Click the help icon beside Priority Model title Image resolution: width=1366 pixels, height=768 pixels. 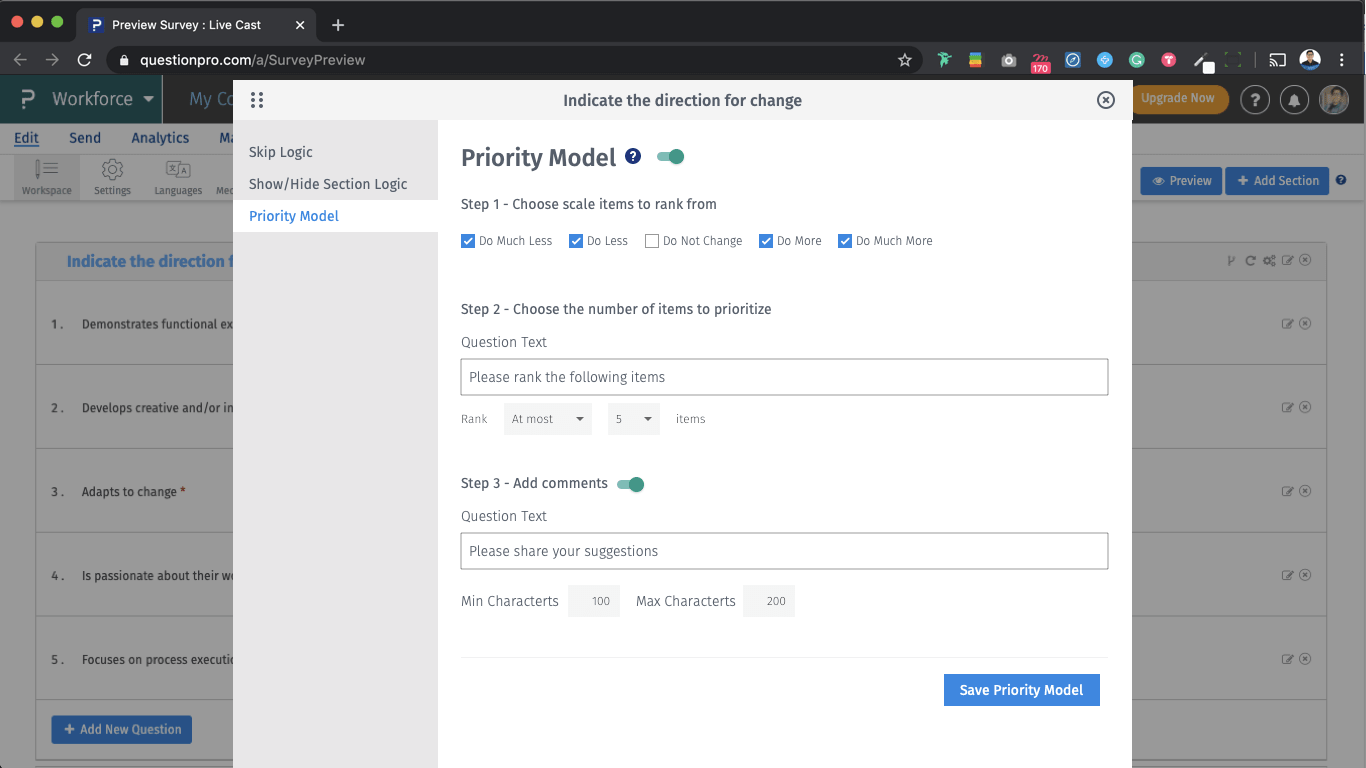point(632,156)
